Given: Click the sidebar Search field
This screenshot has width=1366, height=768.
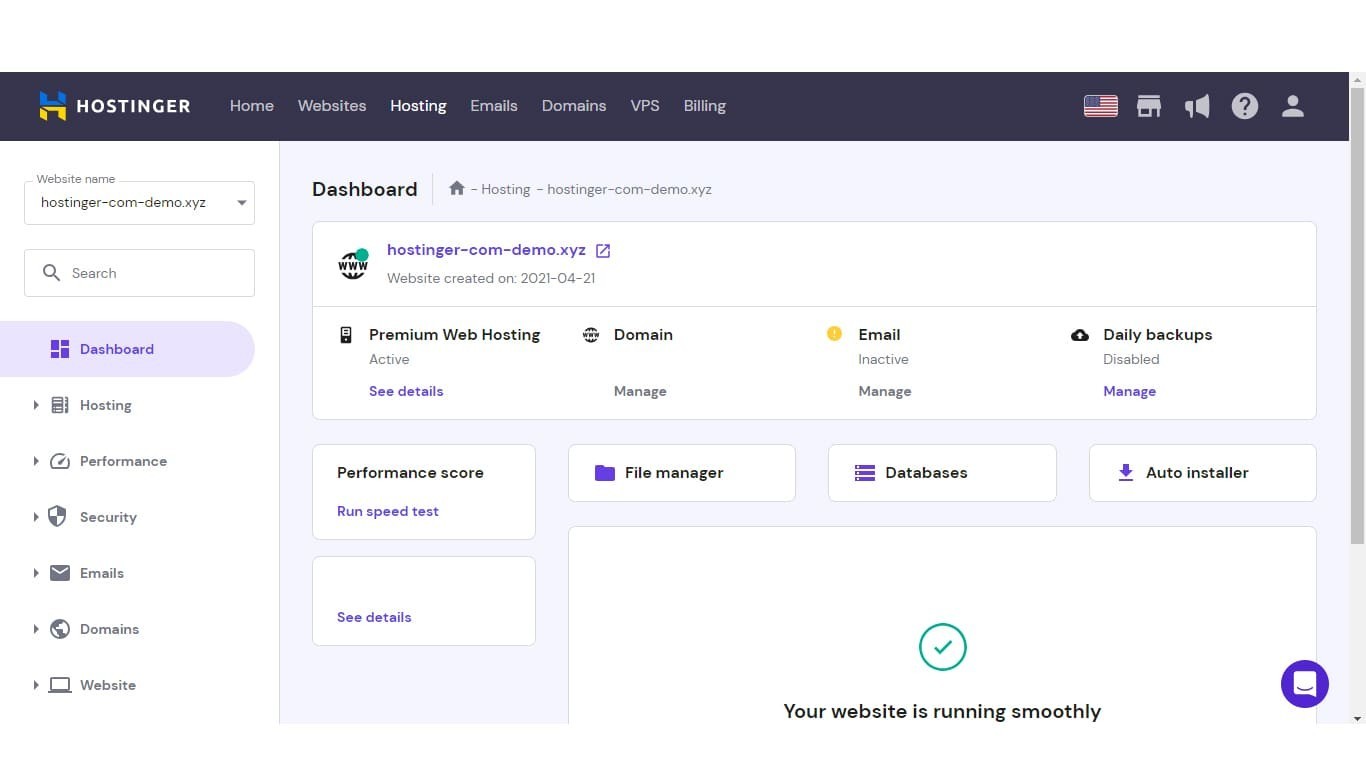Looking at the screenshot, I should point(139,273).
